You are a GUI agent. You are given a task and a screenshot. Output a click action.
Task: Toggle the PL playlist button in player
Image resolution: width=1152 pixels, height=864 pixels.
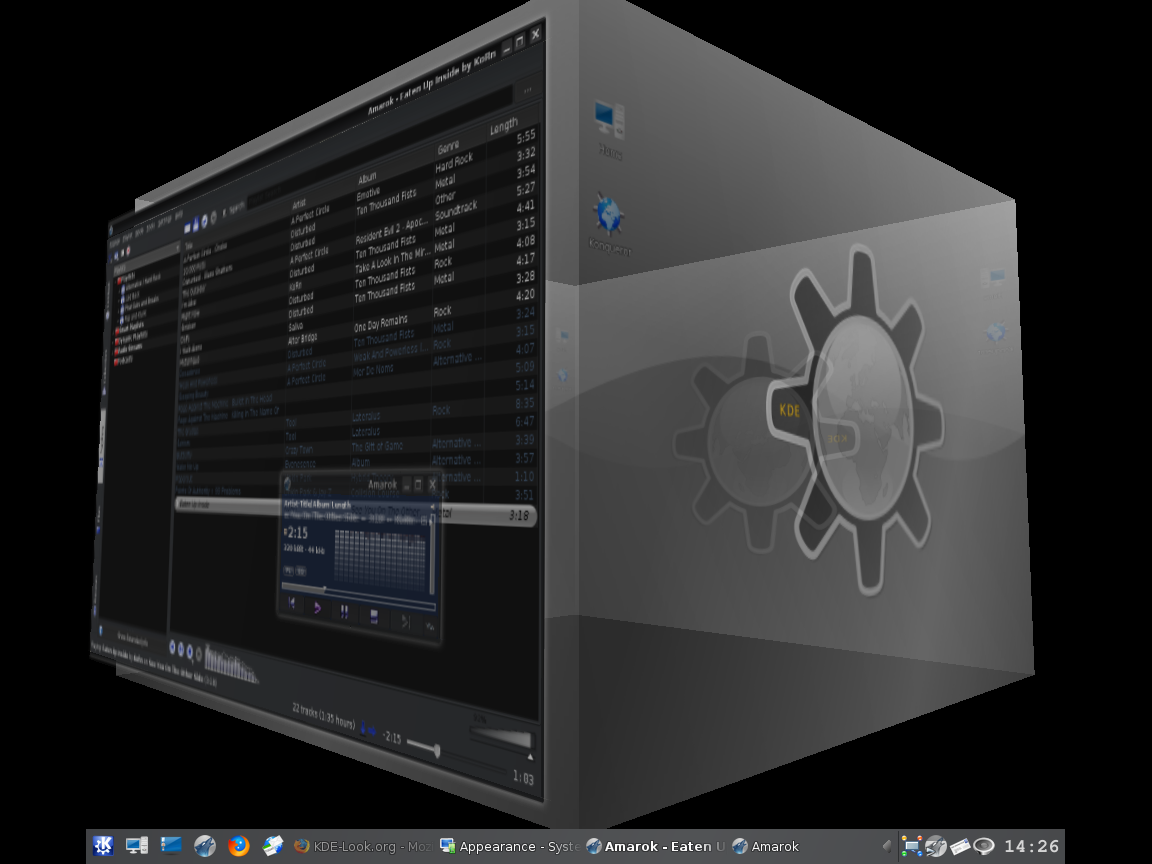[288, 570]
